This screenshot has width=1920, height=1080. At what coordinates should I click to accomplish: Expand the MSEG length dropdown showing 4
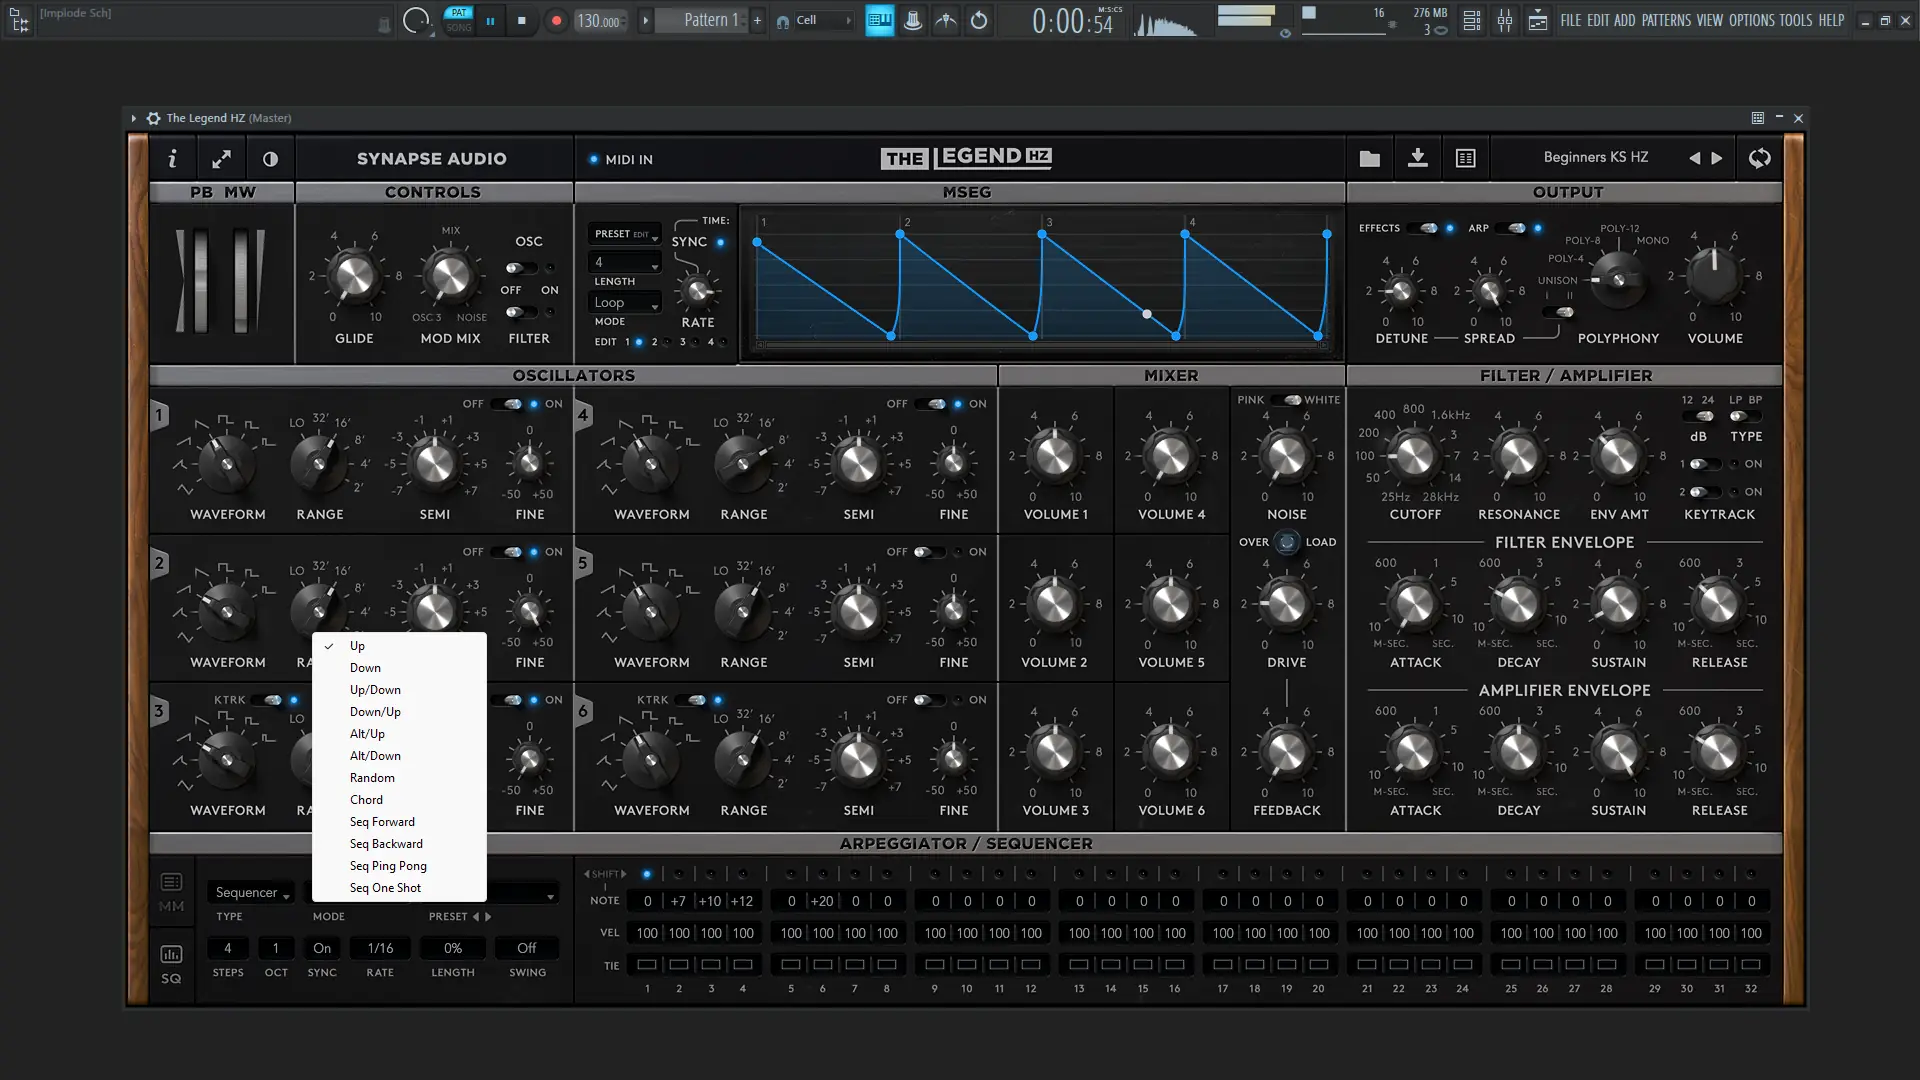click(626, 262)
